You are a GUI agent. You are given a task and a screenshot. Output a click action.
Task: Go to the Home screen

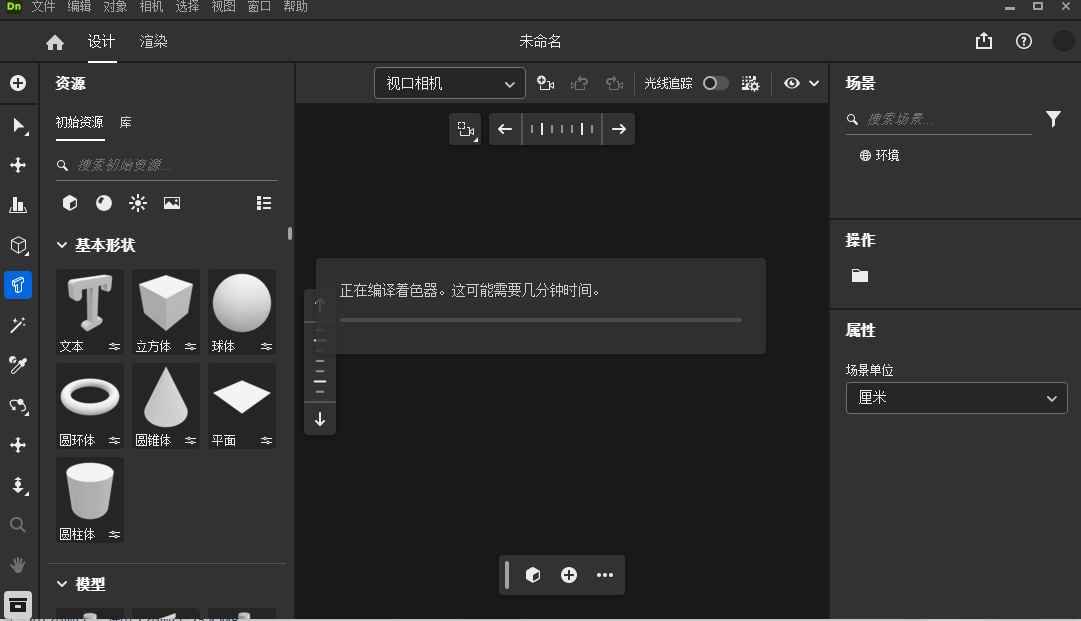54,42
